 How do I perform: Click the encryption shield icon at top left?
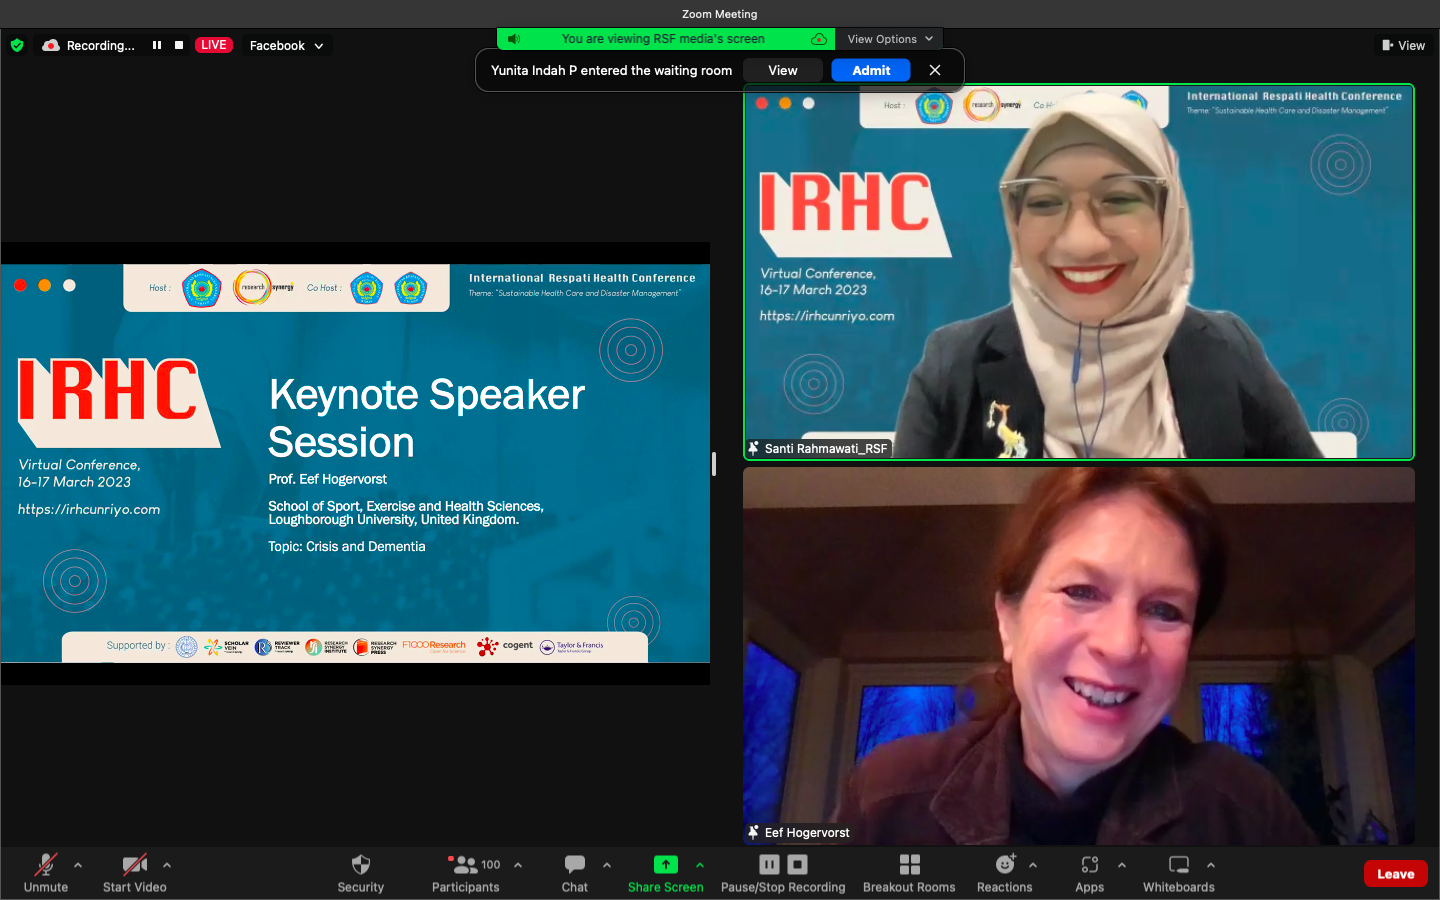[x=17, y=45]
